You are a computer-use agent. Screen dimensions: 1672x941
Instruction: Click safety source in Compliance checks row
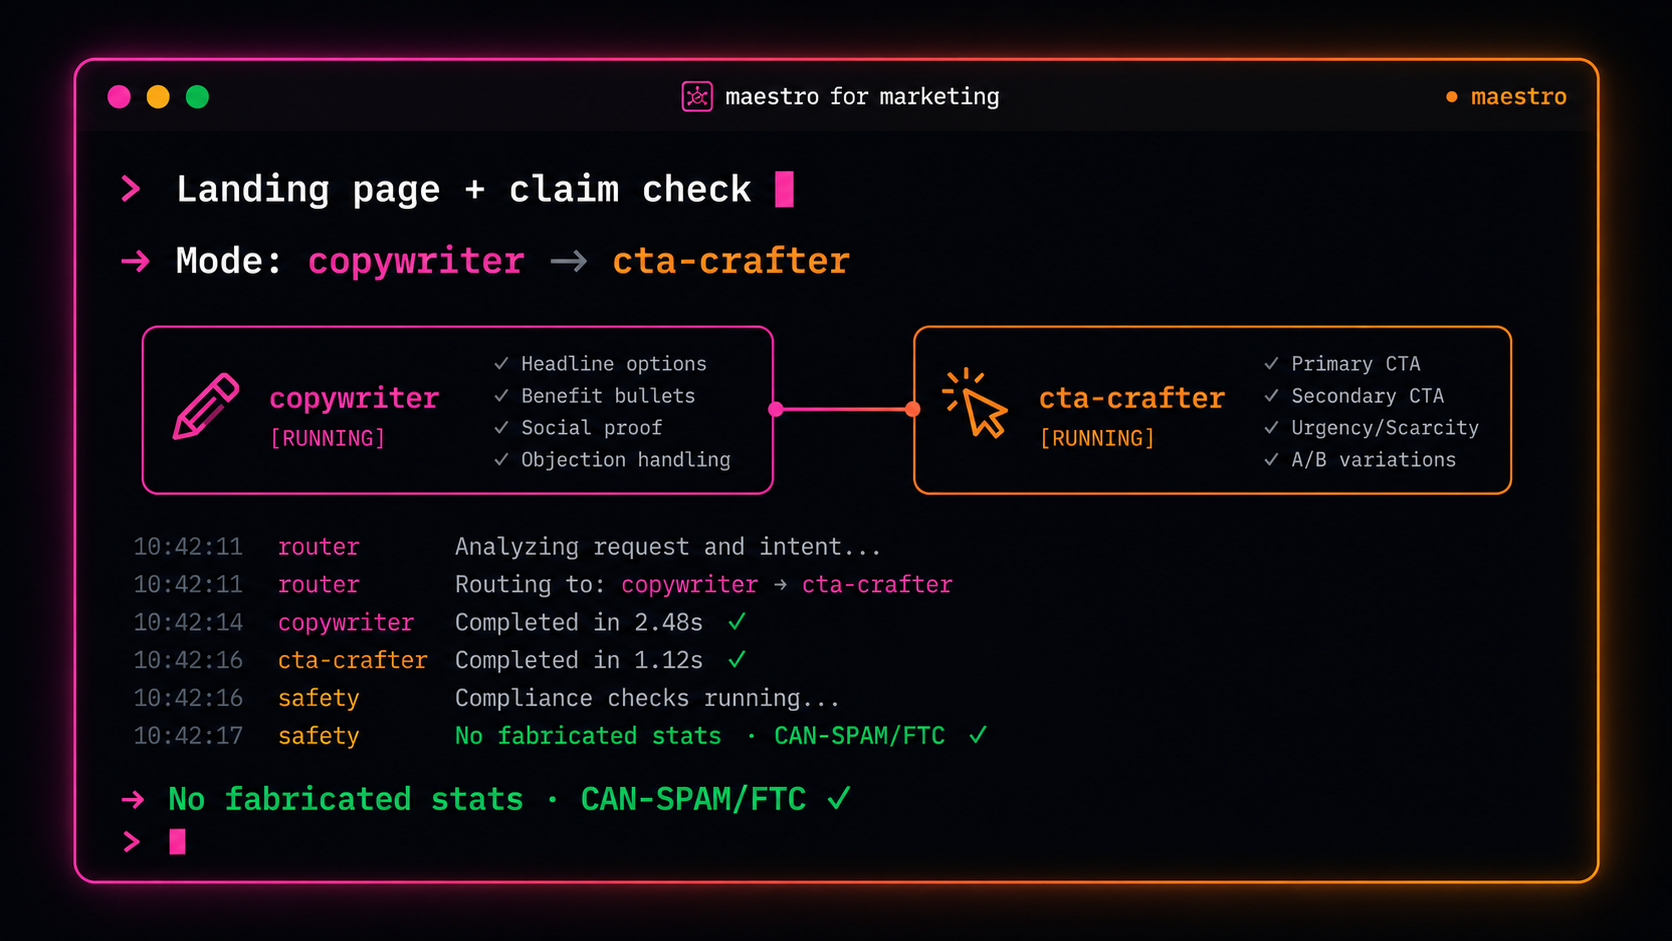(319, 698)
